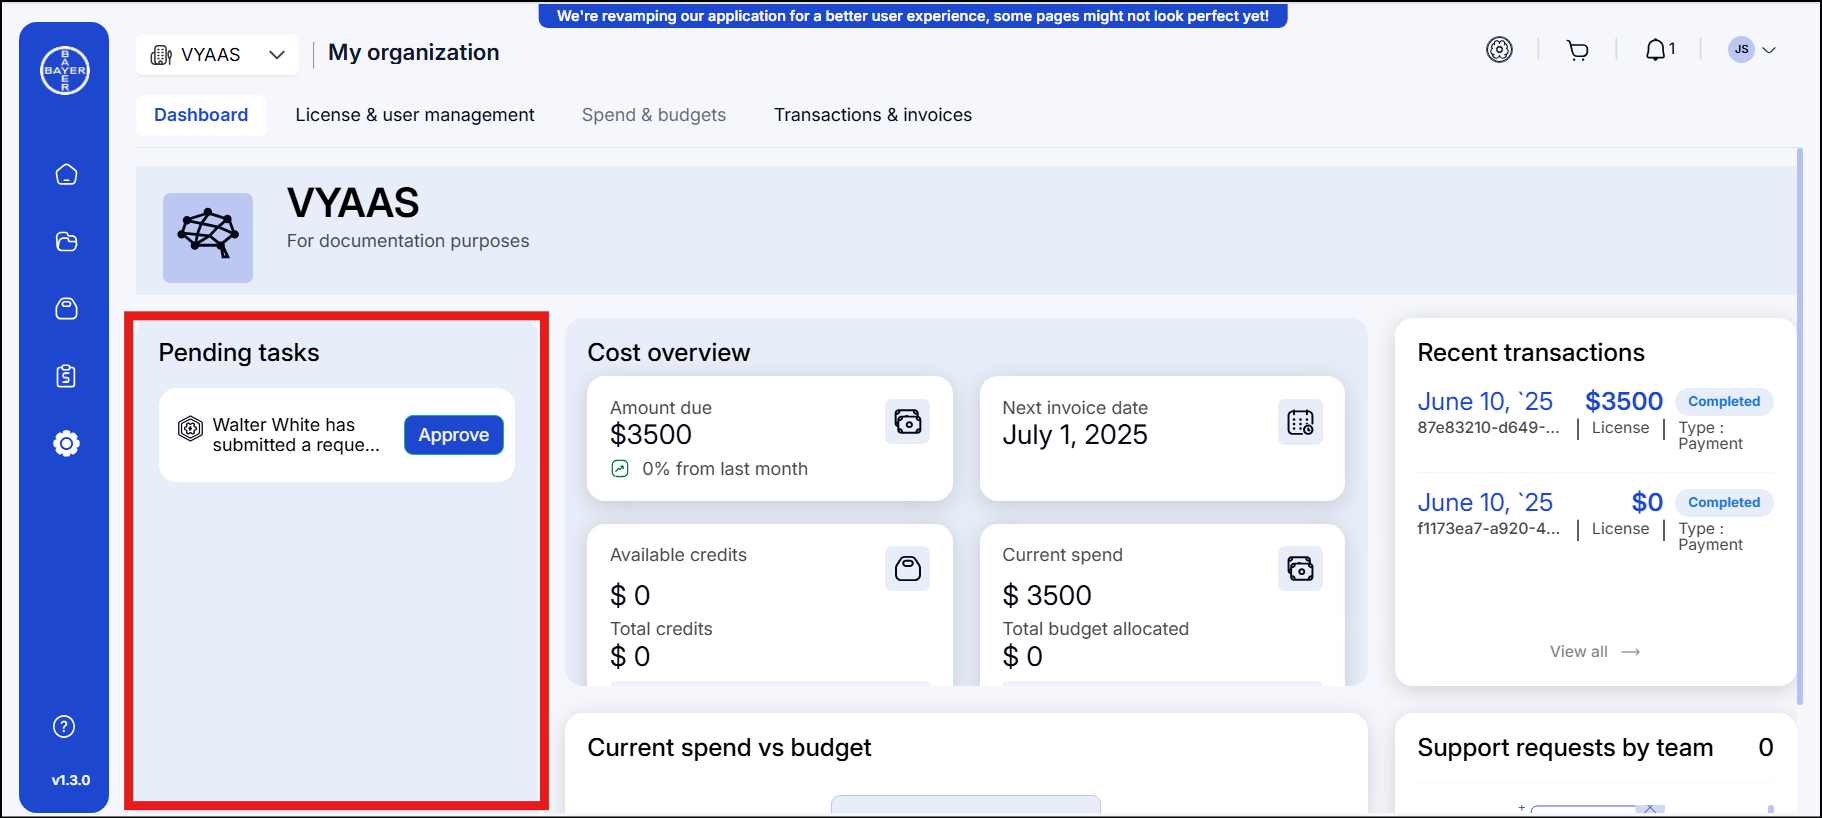This screenshot has height=818, width=1822.
Task: Click the 'Support requests by team' heading
Action: 1565,748
